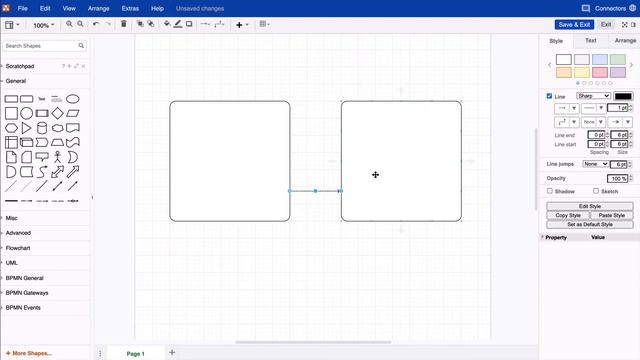Switch to the Arrange tab in format panel
Image resolution: width=640 pixels, height=360 pixels.
624,40
